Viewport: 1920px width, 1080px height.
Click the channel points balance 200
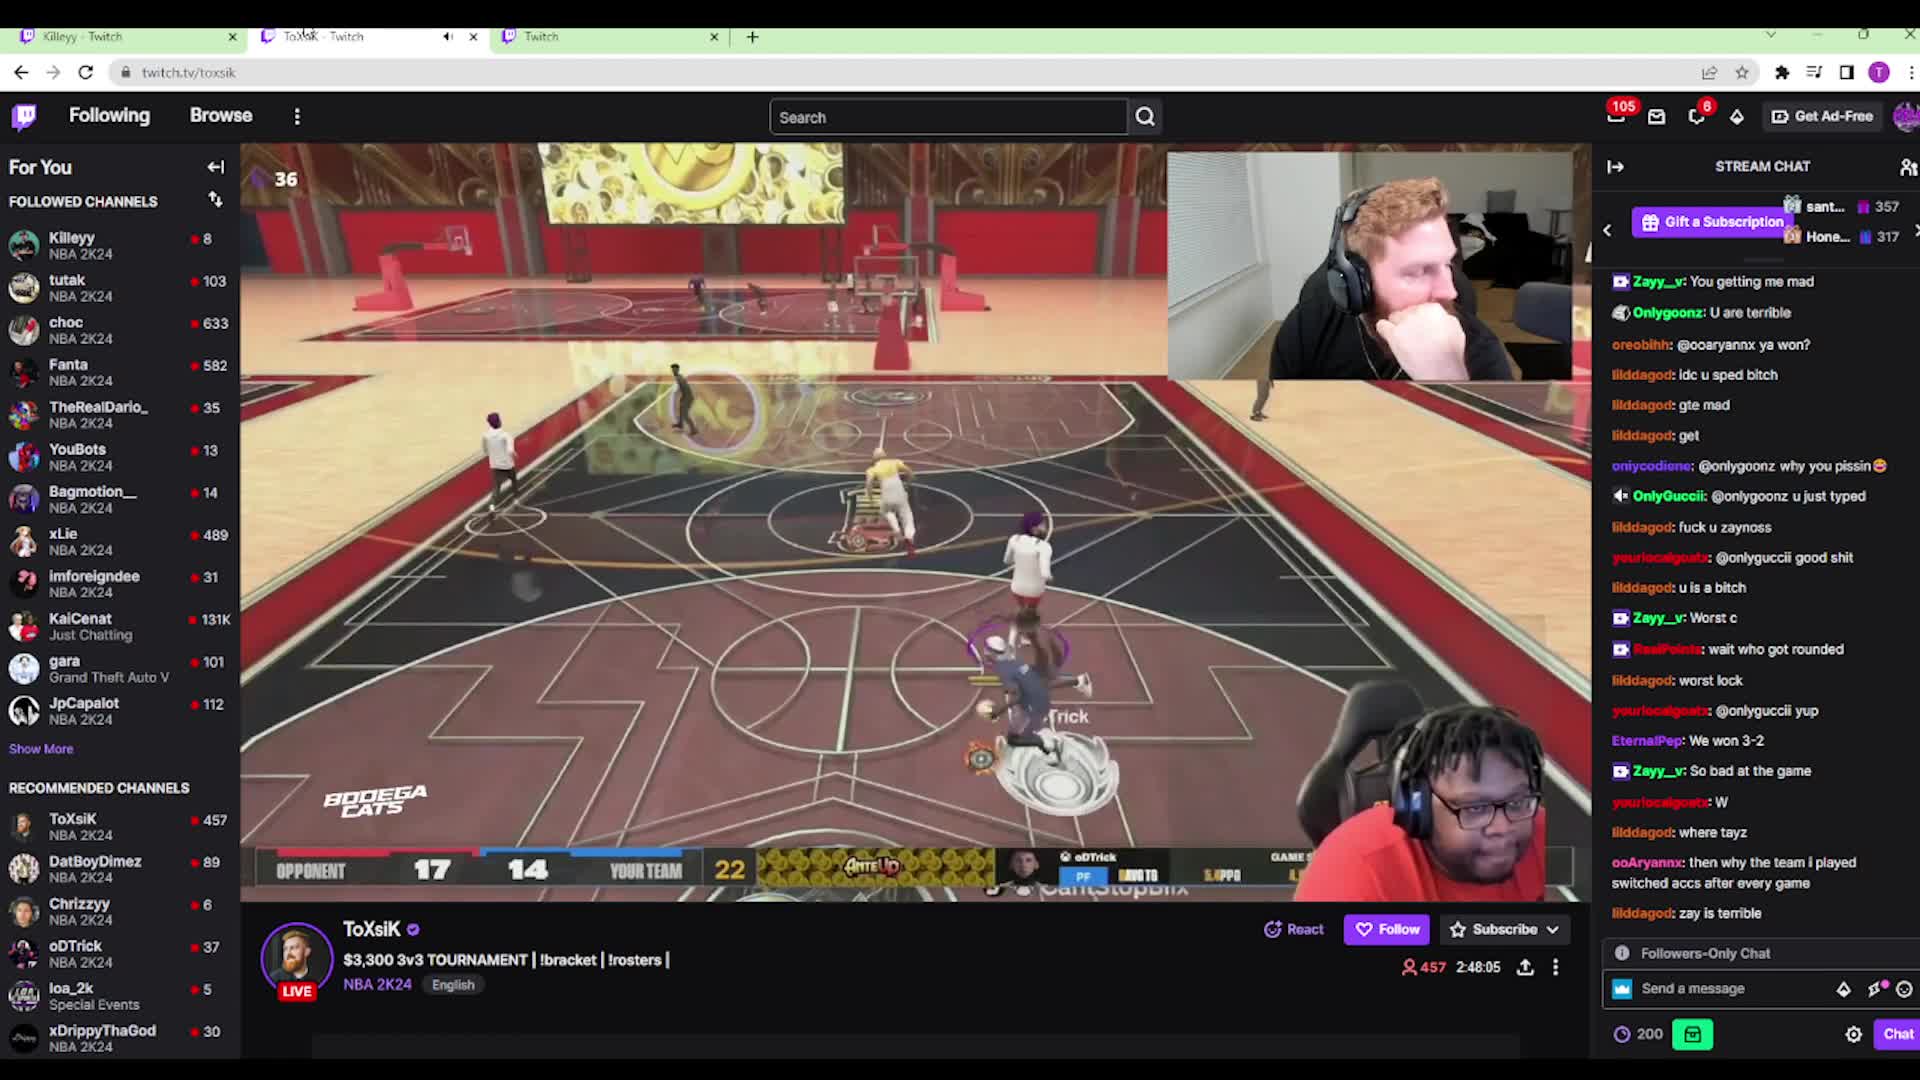point(1638,1034)
